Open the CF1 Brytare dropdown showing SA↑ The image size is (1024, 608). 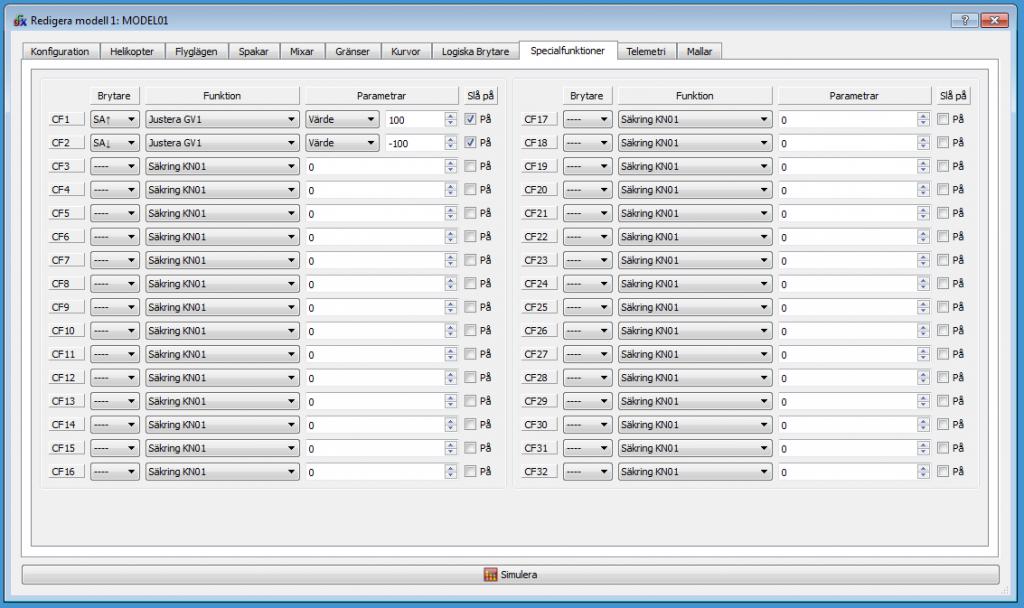pyautogui.click(x=114, y=120)
